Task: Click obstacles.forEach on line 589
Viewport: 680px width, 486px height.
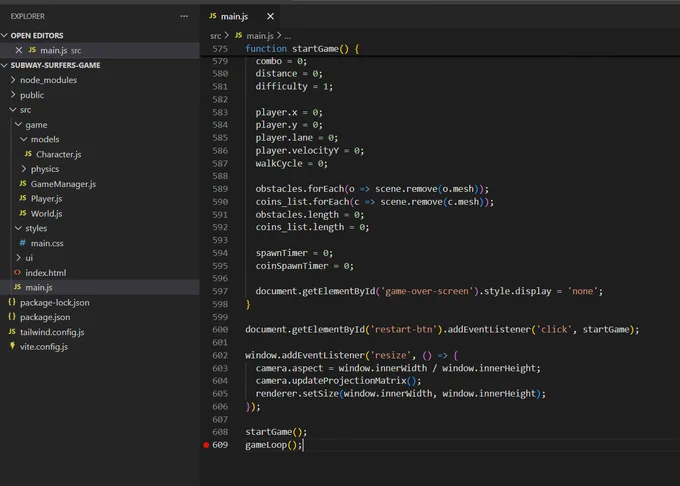Action: coord(299,189)
